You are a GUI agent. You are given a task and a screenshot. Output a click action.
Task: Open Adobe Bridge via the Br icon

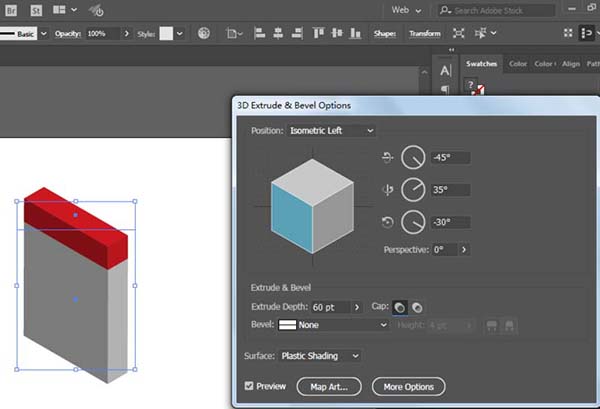[12, 10]
